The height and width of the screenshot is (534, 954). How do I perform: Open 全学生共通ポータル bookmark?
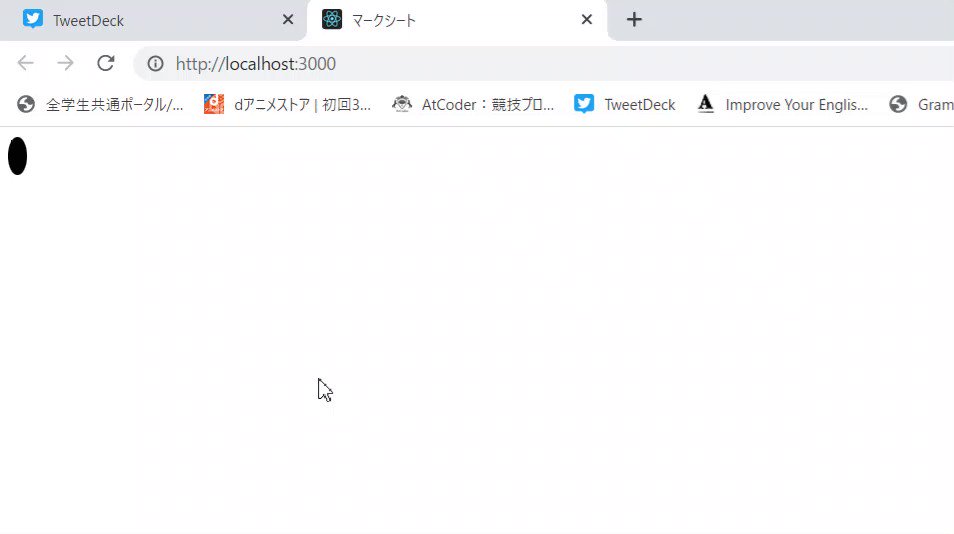(100, 105)
